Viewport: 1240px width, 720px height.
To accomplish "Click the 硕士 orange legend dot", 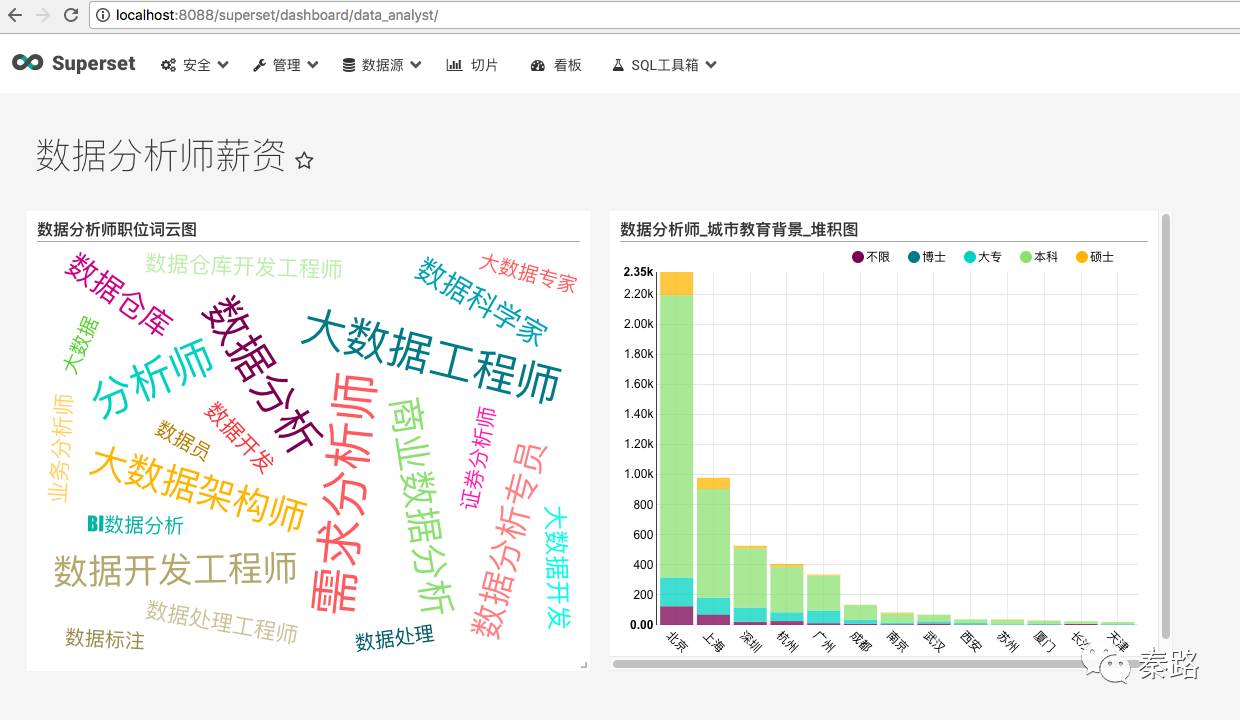I will (x=1081, y=257).
